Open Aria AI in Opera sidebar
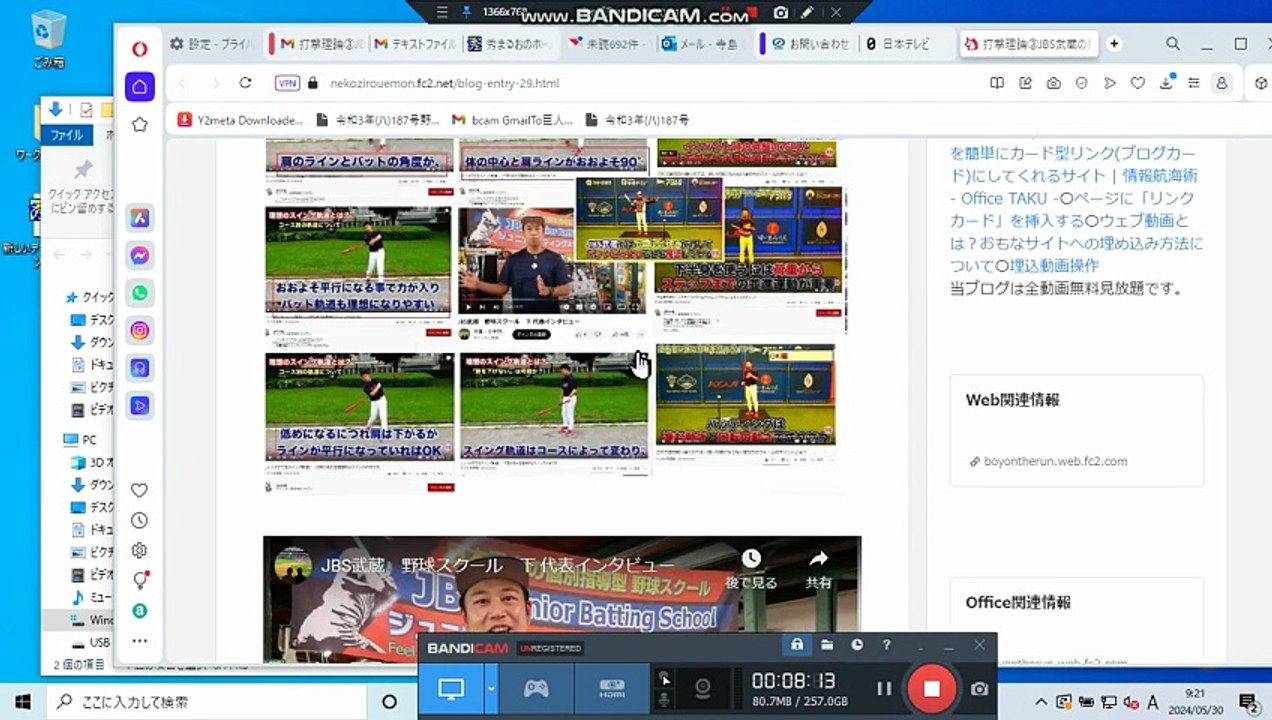 click(x=140, y=217)
